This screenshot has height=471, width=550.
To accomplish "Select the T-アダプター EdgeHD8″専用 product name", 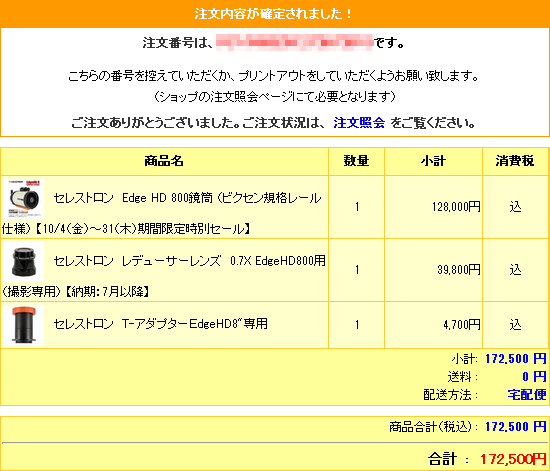I will [x=161, y=323].
